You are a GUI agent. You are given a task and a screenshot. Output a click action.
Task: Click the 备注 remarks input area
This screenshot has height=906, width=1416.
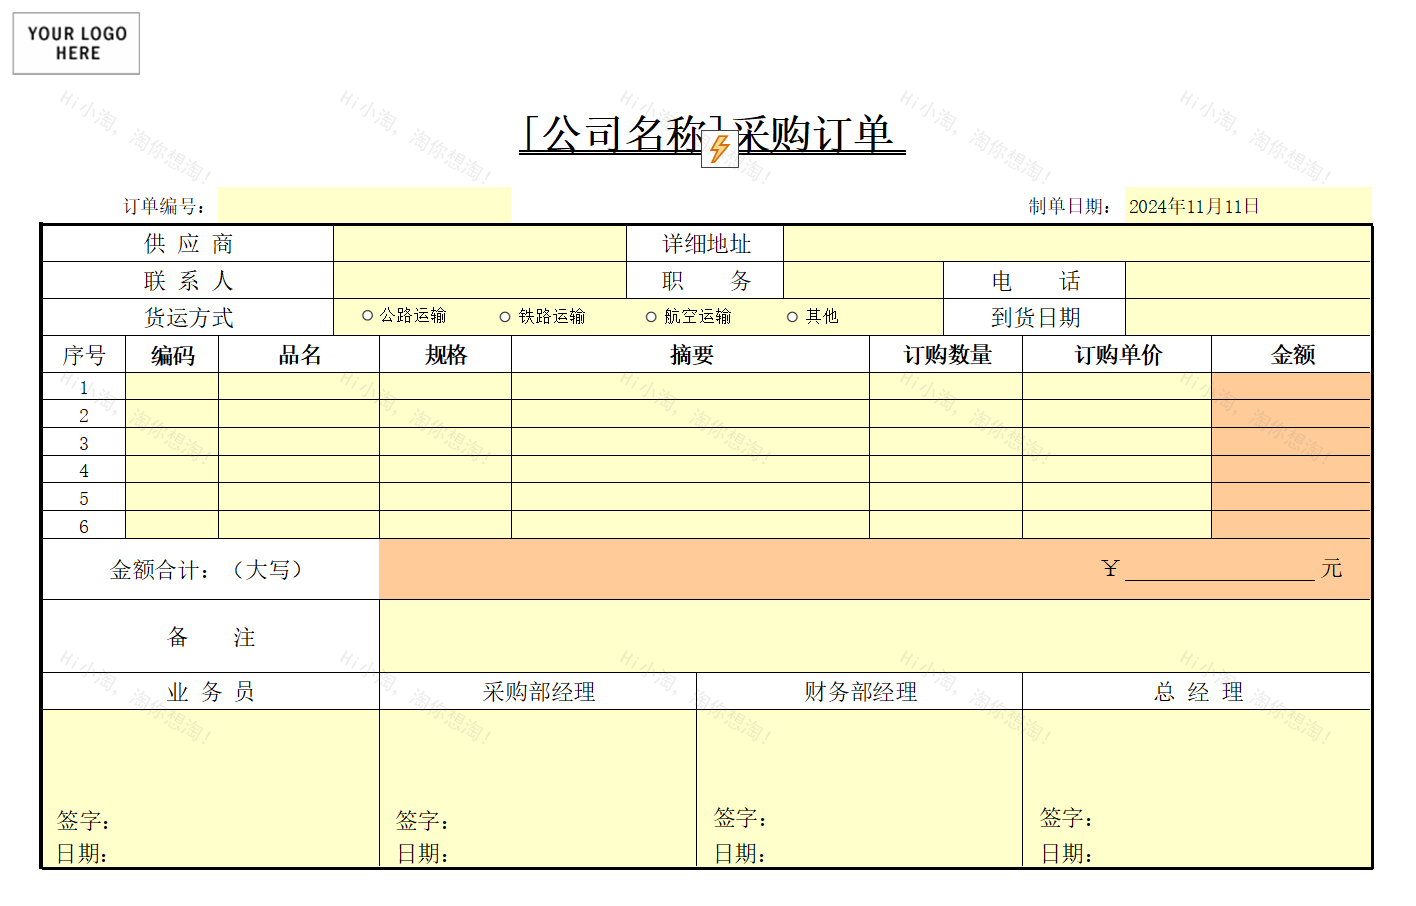pyautogui.click(x=874, y=637)
